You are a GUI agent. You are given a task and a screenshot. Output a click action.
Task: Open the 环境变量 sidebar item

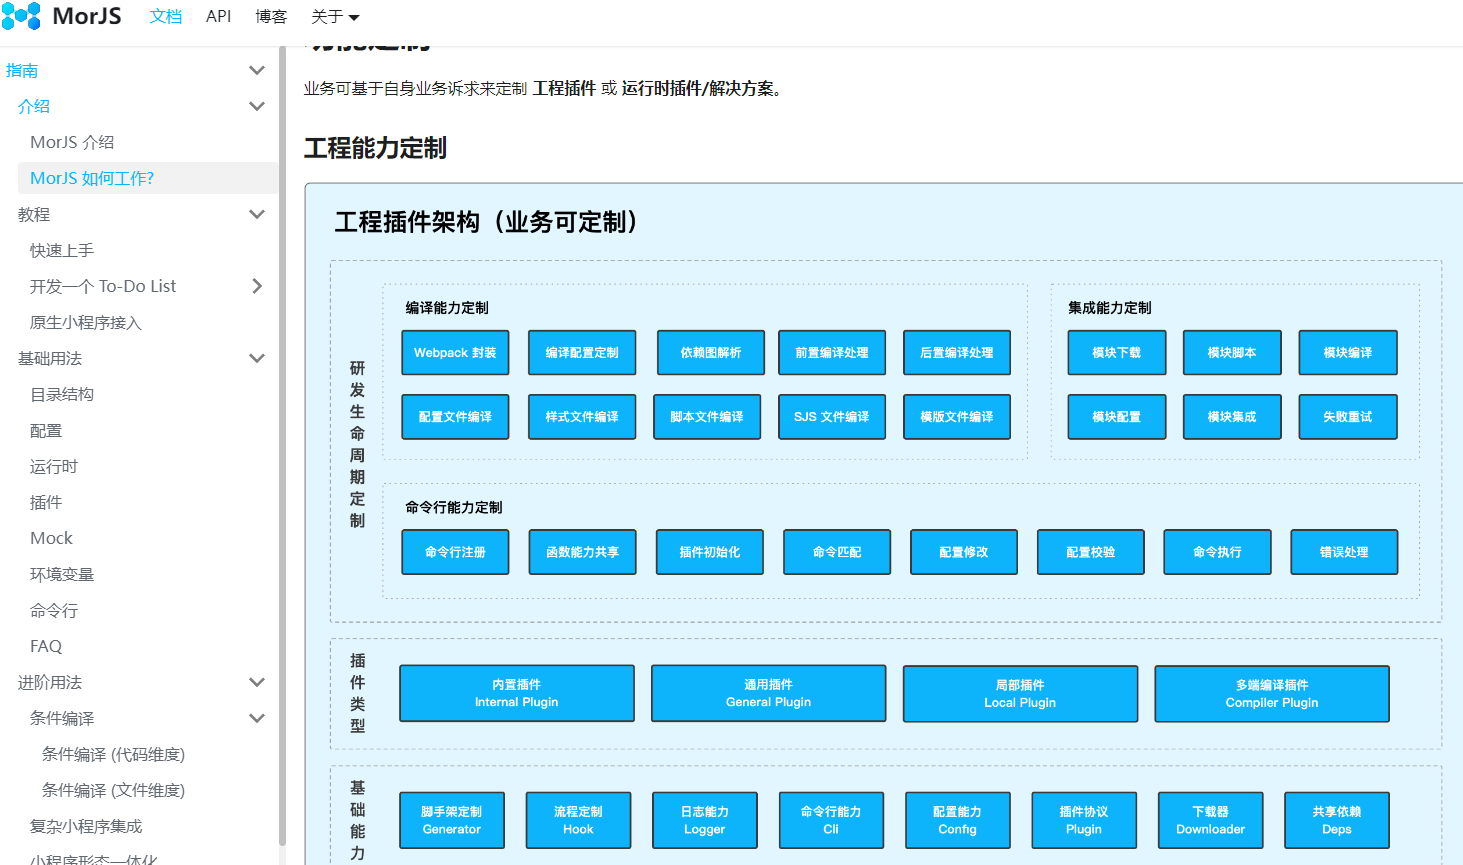(x=62, y=574)
